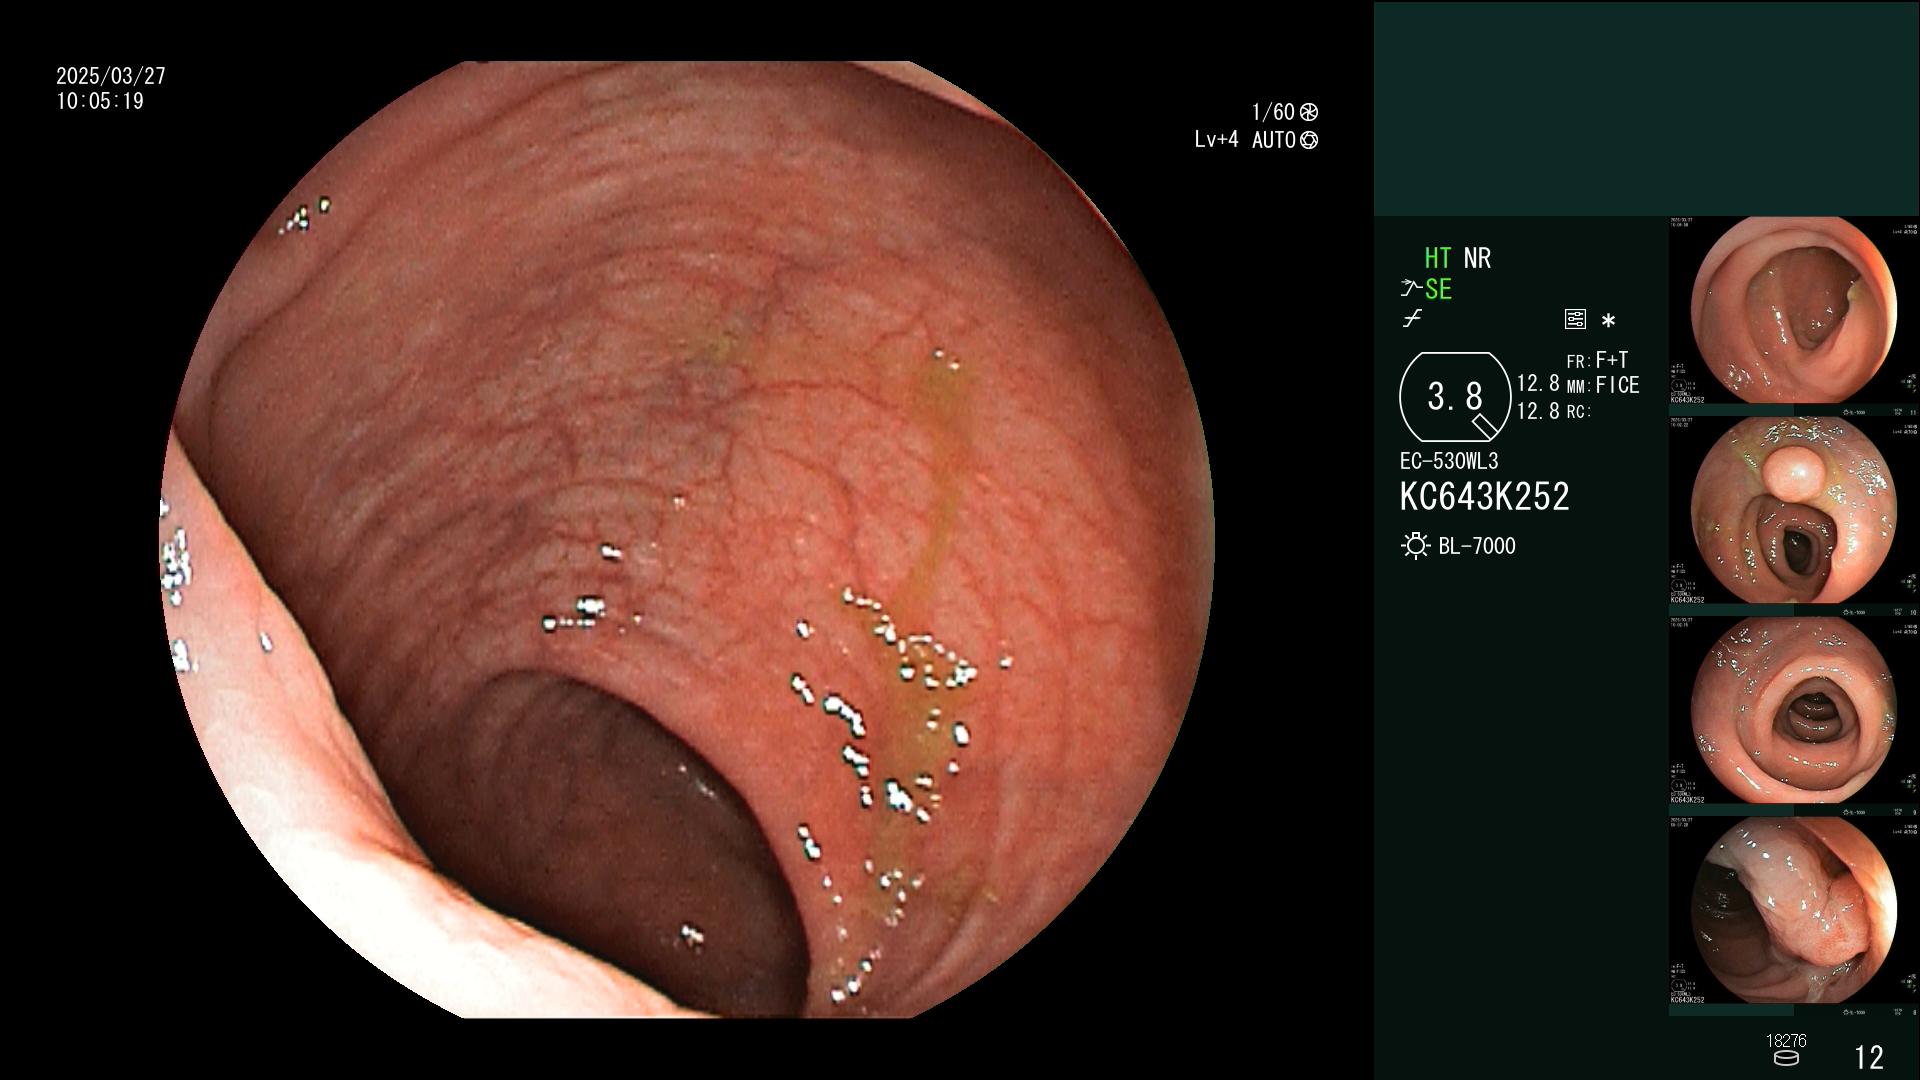The image size is (1920, 1080).
Task: Click the main live endoscopy image
Action: pos(688,540)
